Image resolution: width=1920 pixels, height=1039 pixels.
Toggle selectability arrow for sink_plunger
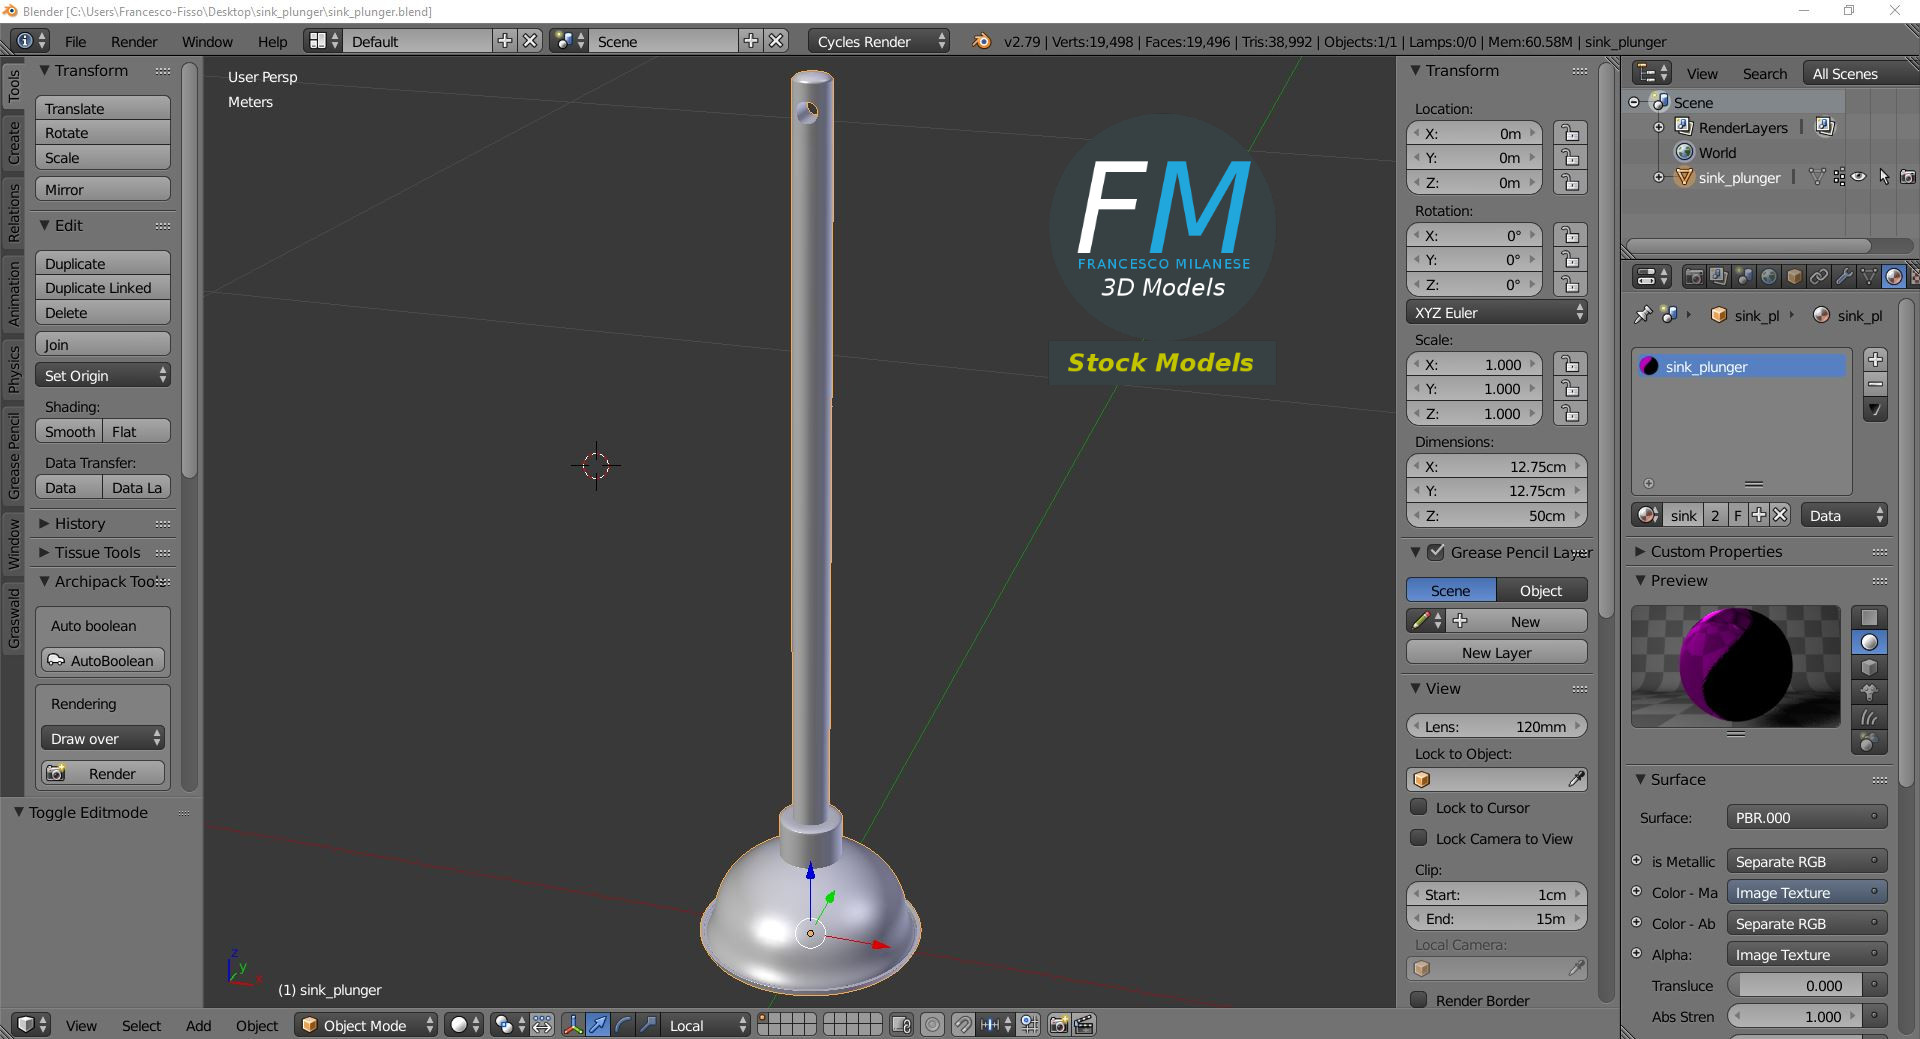[x=1884, y=177]
